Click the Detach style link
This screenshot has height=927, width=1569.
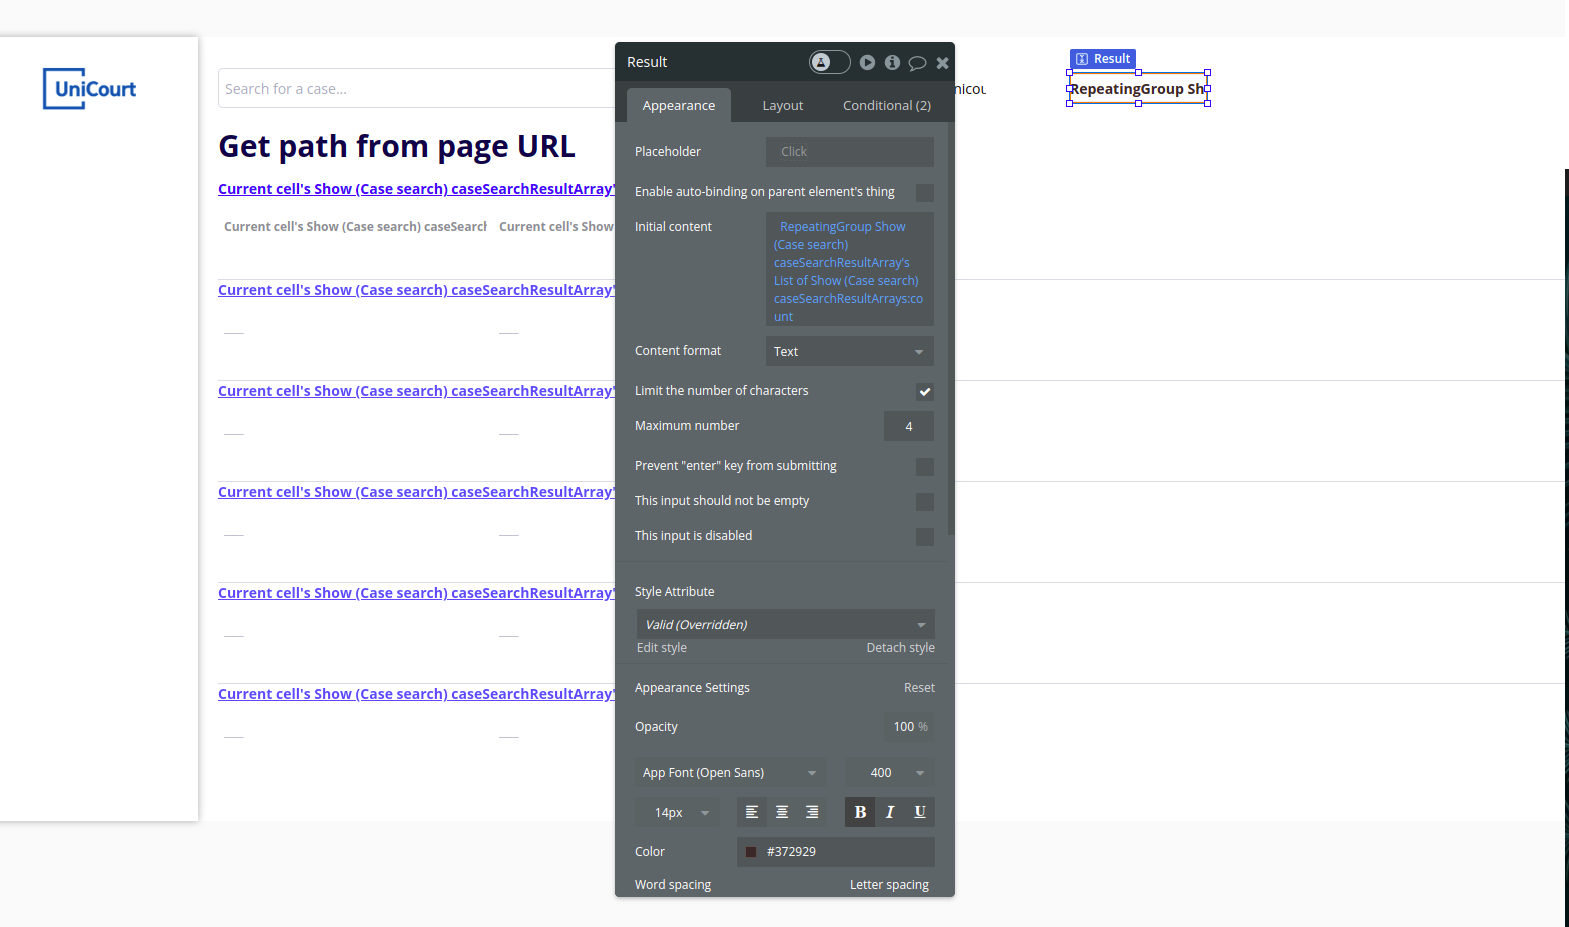coord(900,648)
